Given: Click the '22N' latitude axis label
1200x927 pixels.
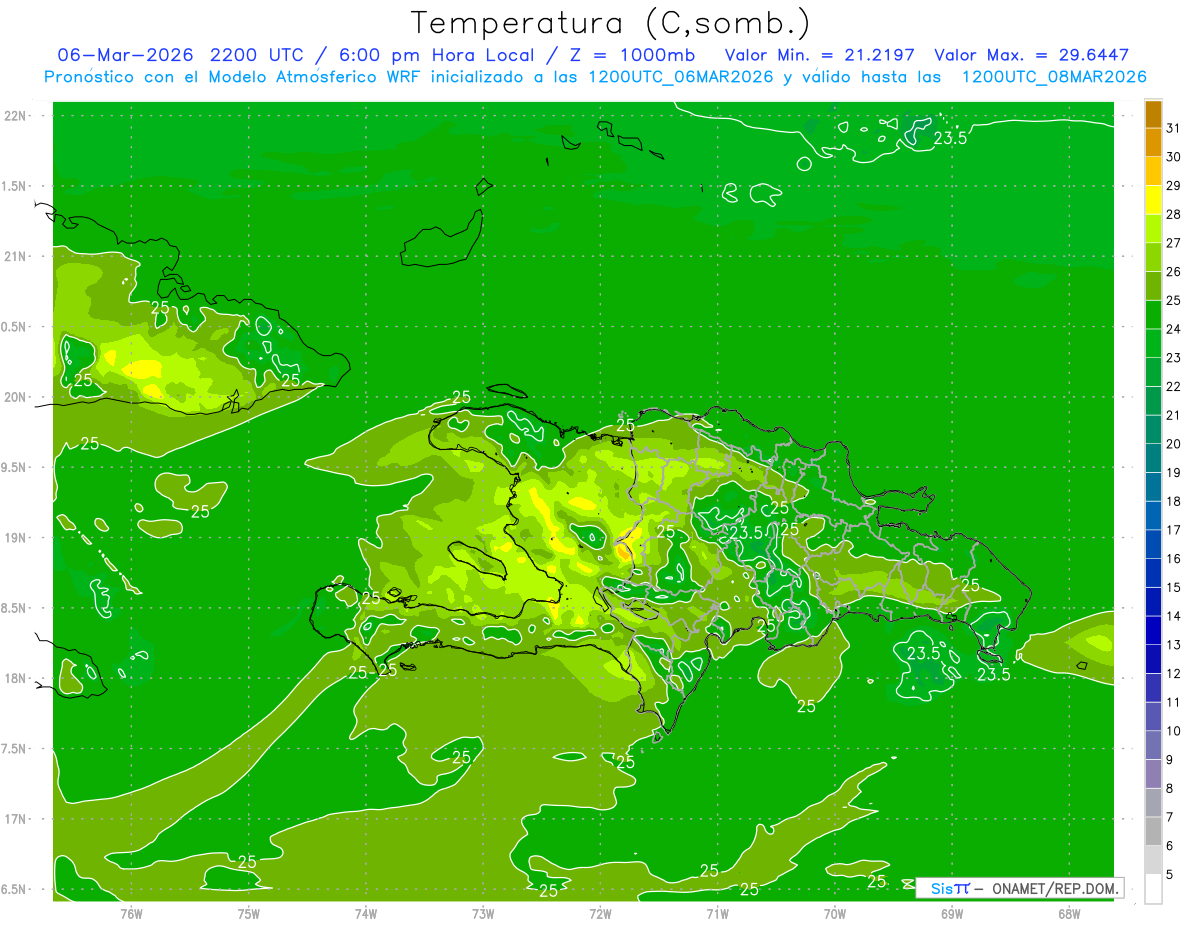Looking at the screenshot, I should point(17,116).
